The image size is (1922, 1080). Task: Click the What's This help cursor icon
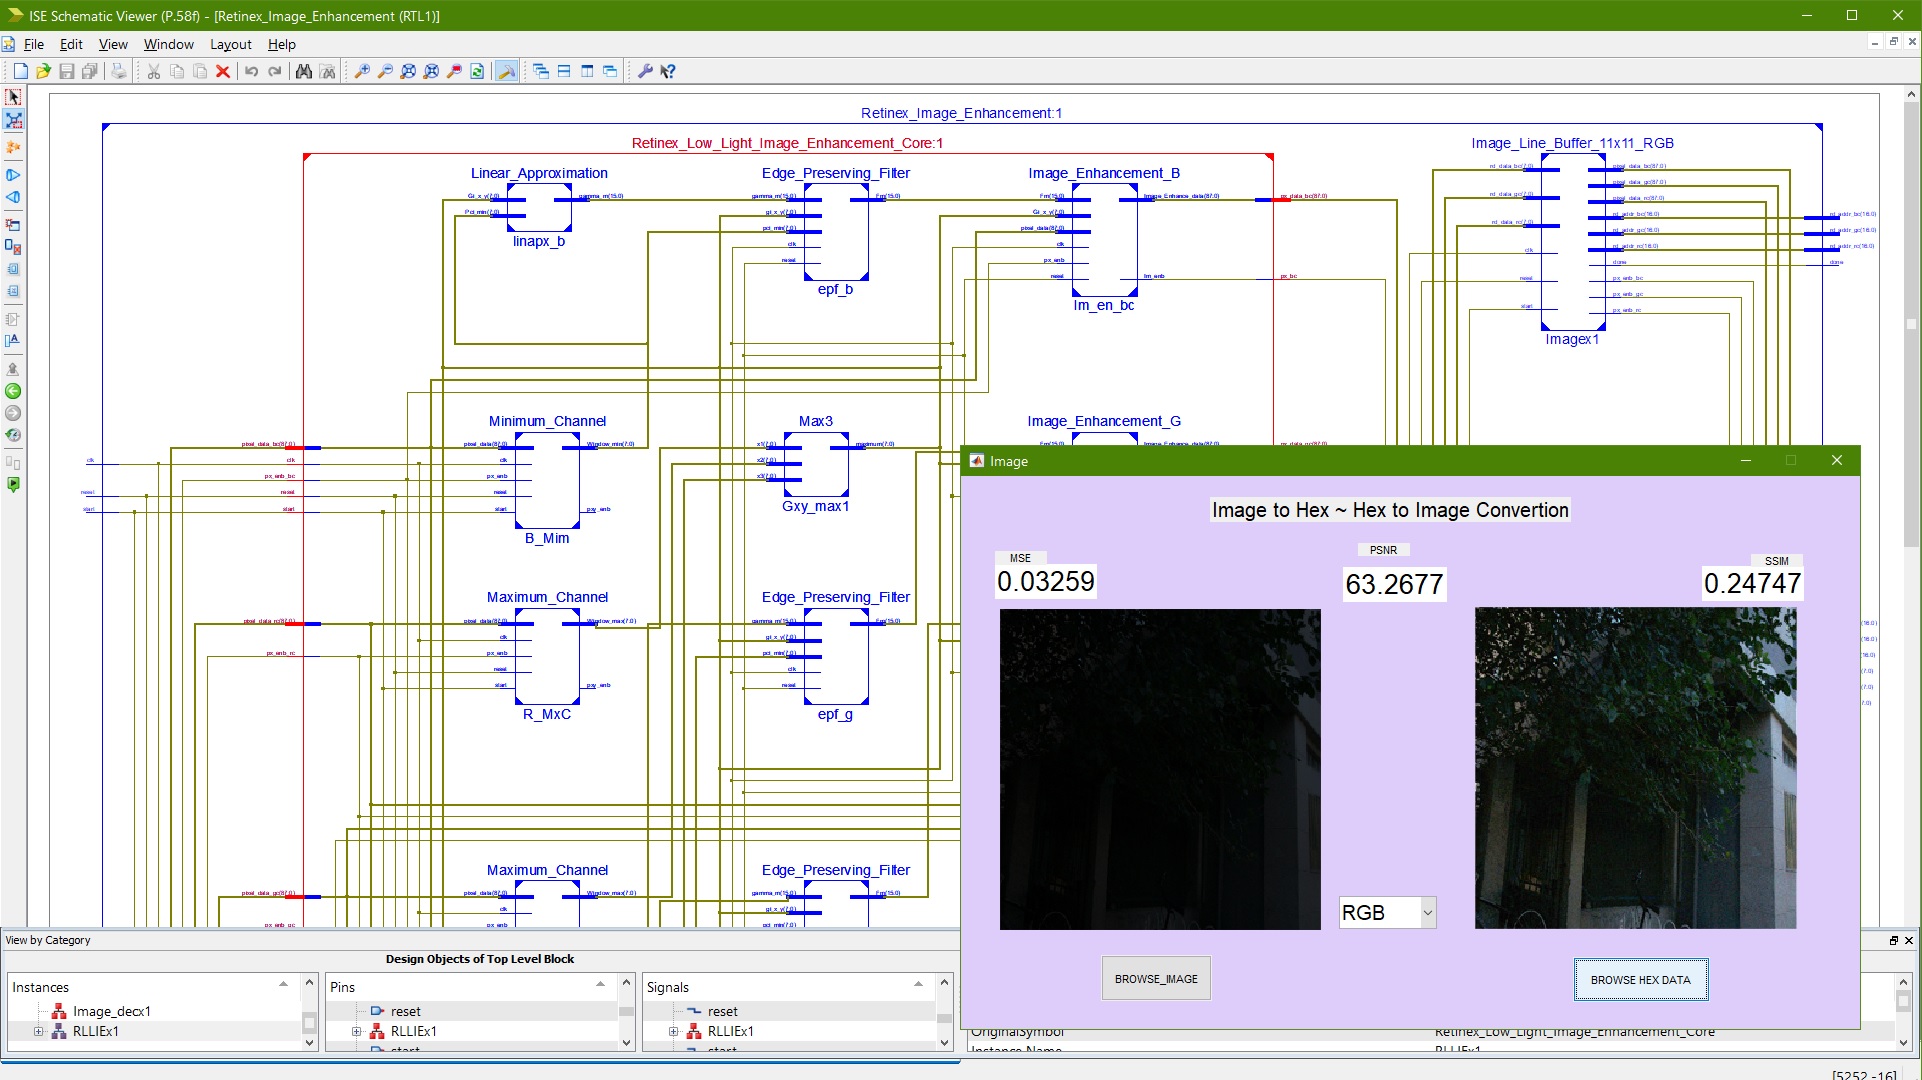(x=668, y=71)
